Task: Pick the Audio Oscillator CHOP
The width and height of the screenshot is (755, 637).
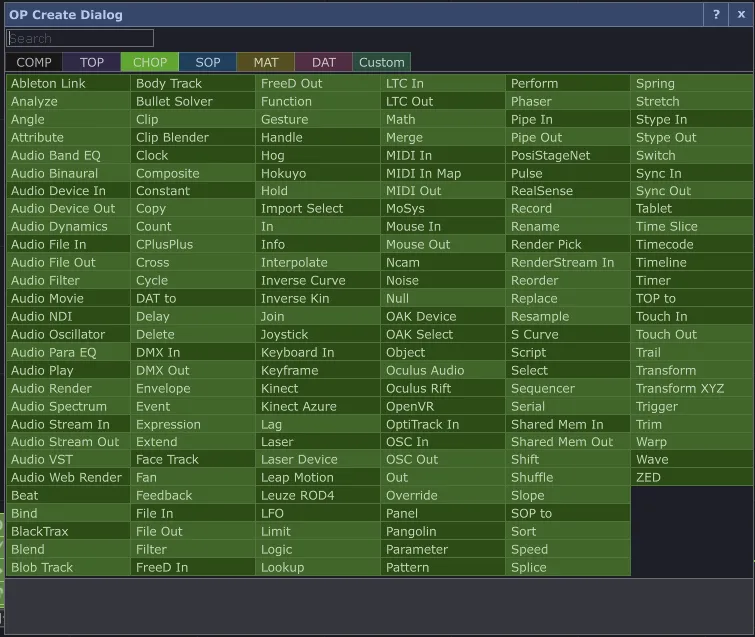Action: click(68, 334)
